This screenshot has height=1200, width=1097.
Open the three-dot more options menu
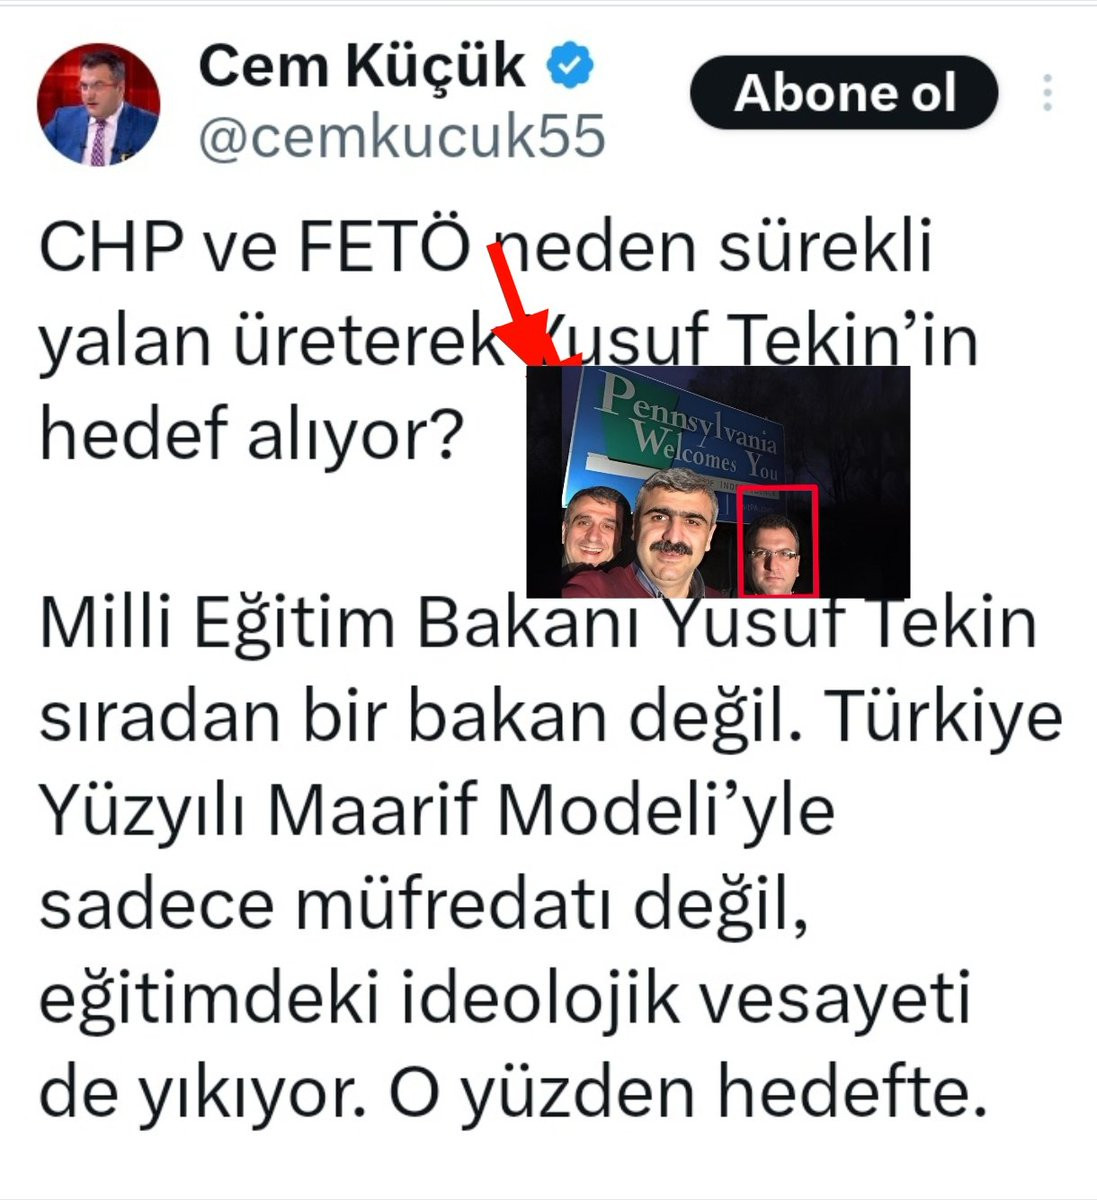click(1047, 92)
